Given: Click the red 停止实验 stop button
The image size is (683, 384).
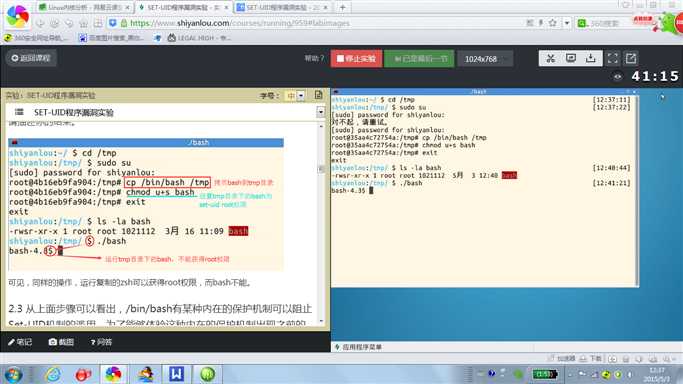Looking at the screenshot, I should click(x=356, y=58).
